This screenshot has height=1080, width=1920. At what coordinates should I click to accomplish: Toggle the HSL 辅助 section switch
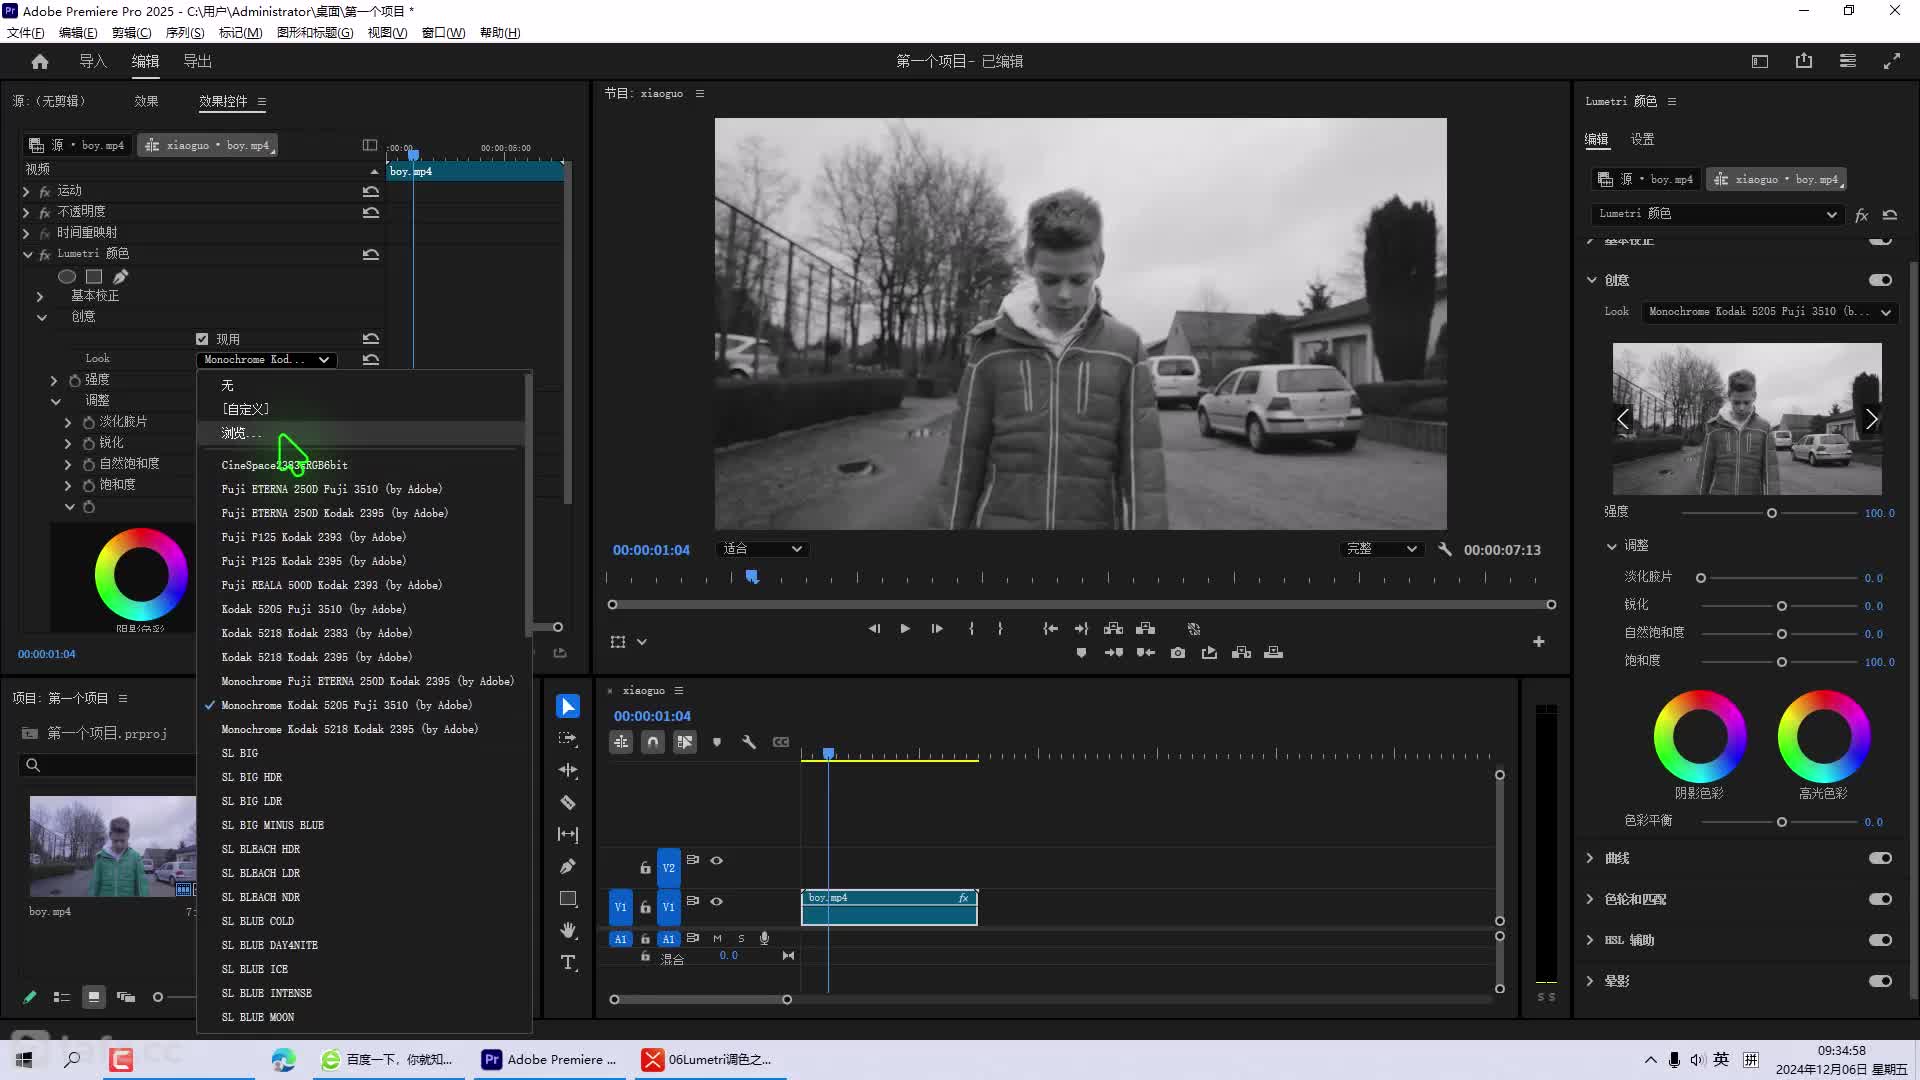tap(1880, 940)
